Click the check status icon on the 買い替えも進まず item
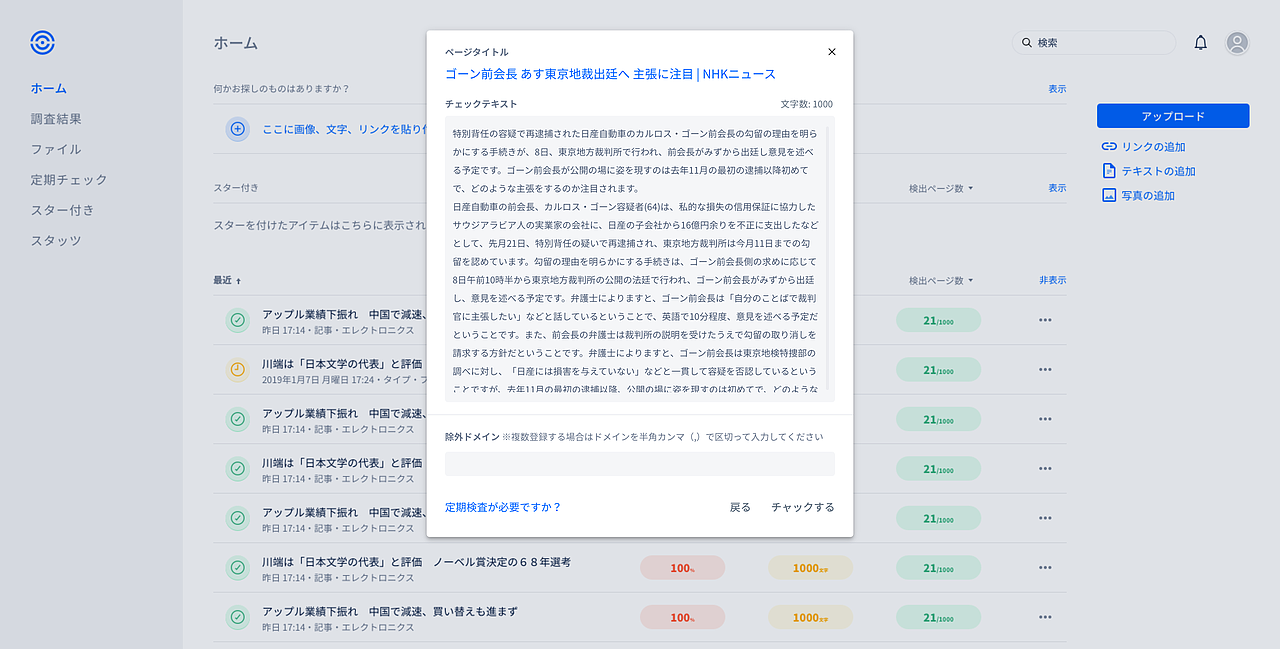This screenshot has width=1280, height=649. click(237, 617)
